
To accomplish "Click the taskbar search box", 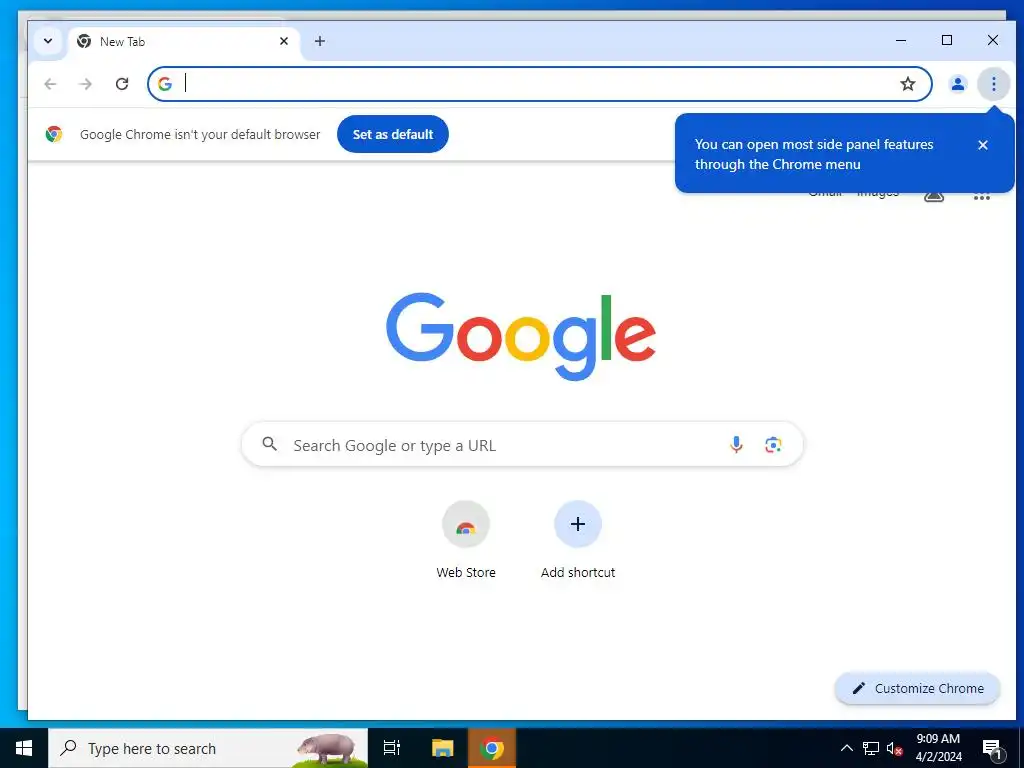I will coord(208,748).
